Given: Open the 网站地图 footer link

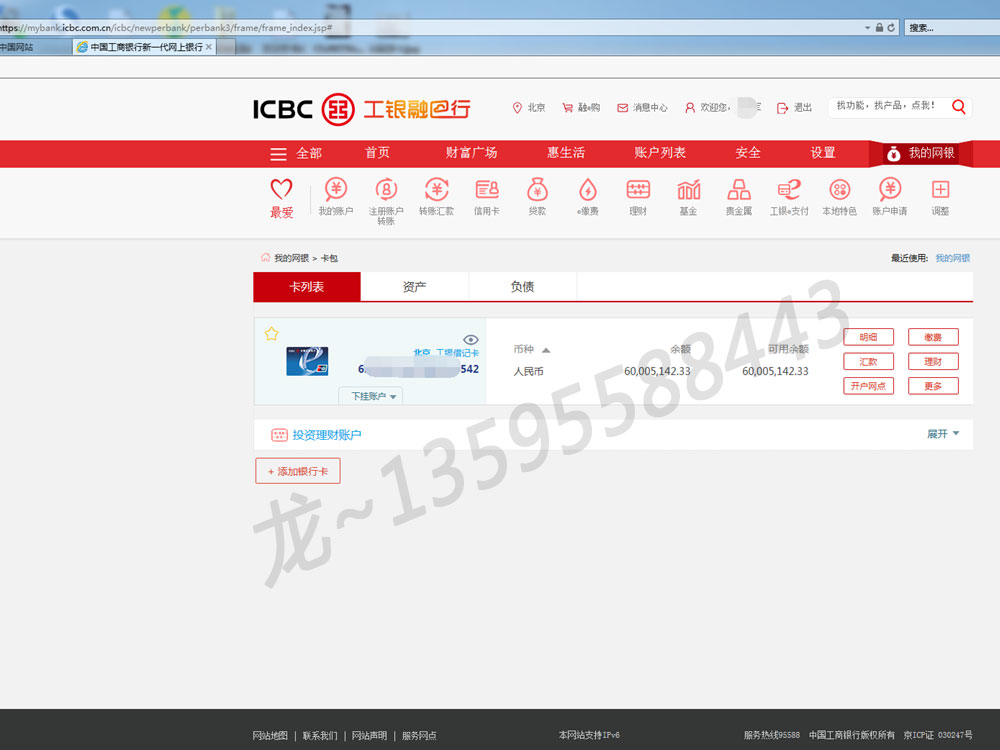Looking at the screenshot, I should click(270, 735).
